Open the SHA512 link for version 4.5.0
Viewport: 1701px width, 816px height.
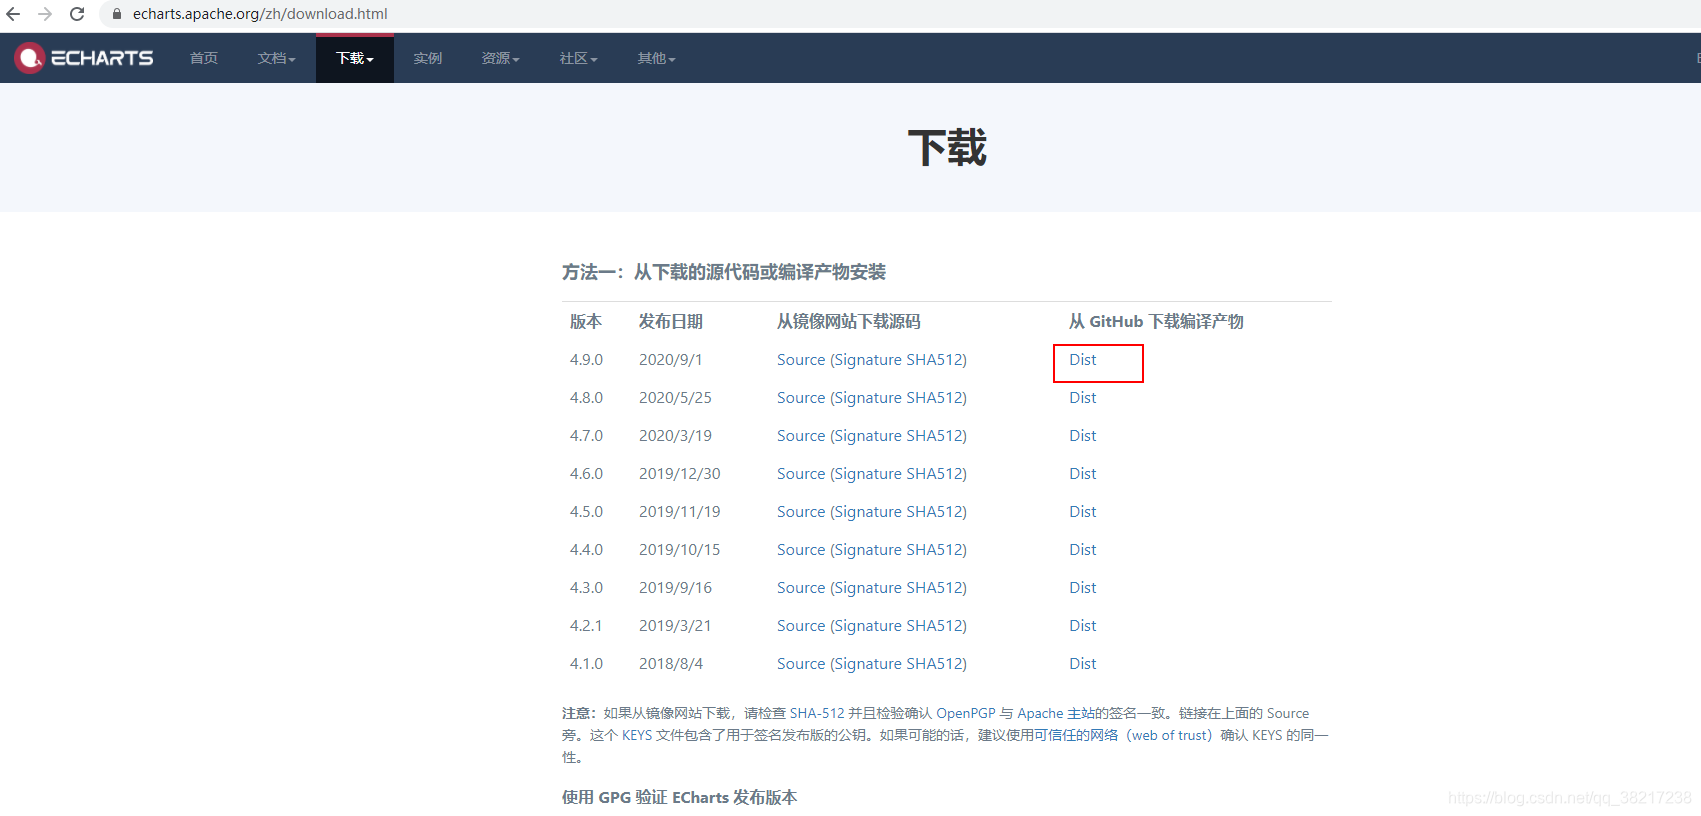[934, 512]
